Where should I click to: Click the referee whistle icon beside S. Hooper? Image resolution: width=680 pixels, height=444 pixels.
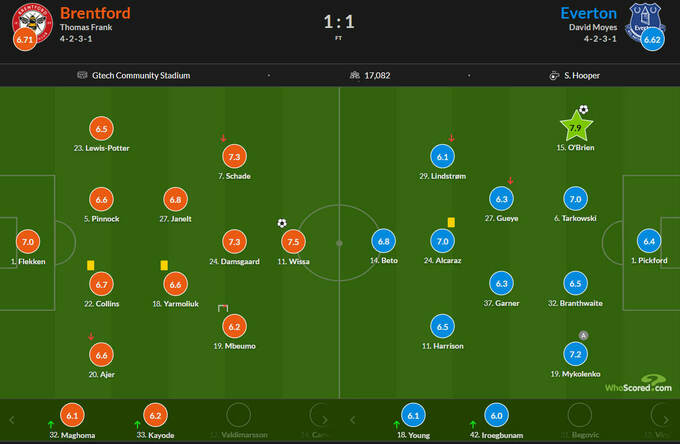coord(554,75)
